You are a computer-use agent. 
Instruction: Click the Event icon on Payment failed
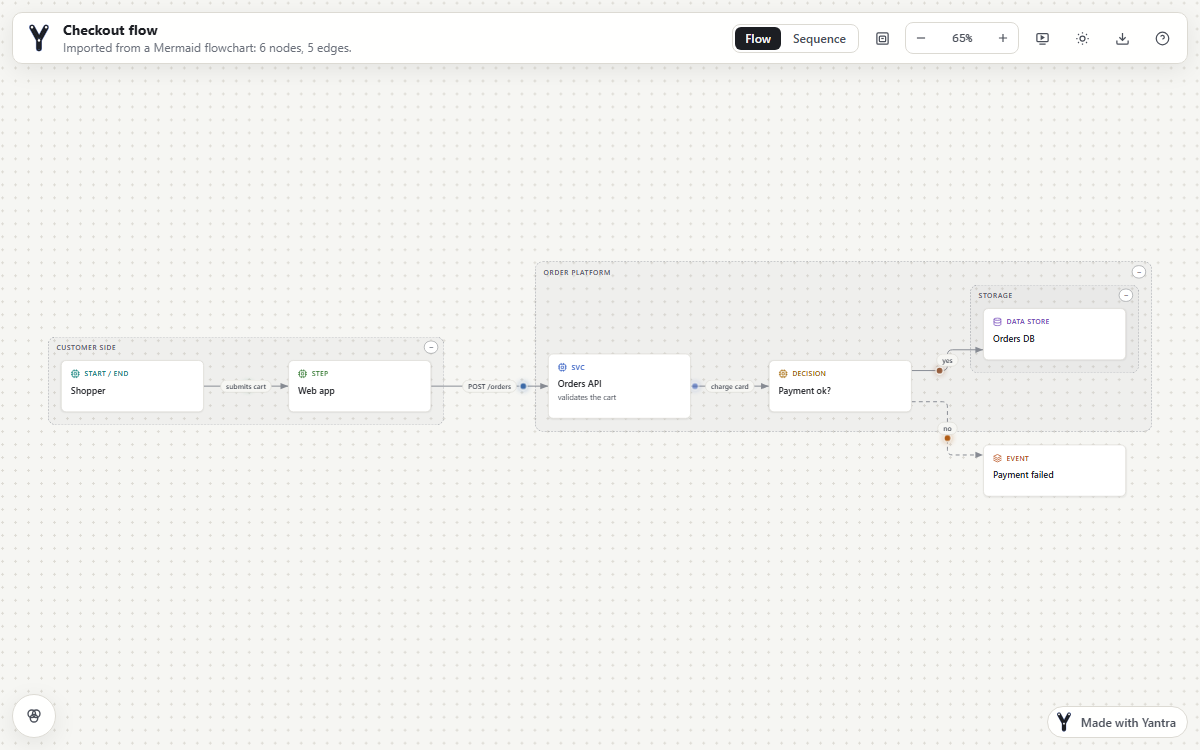(997, 458)
